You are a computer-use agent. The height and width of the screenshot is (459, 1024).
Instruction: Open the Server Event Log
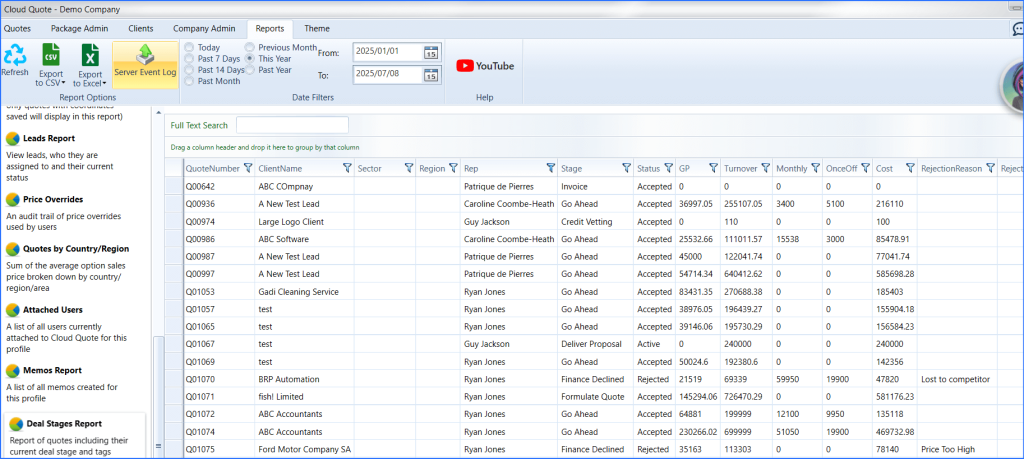[x=145, y=61]
